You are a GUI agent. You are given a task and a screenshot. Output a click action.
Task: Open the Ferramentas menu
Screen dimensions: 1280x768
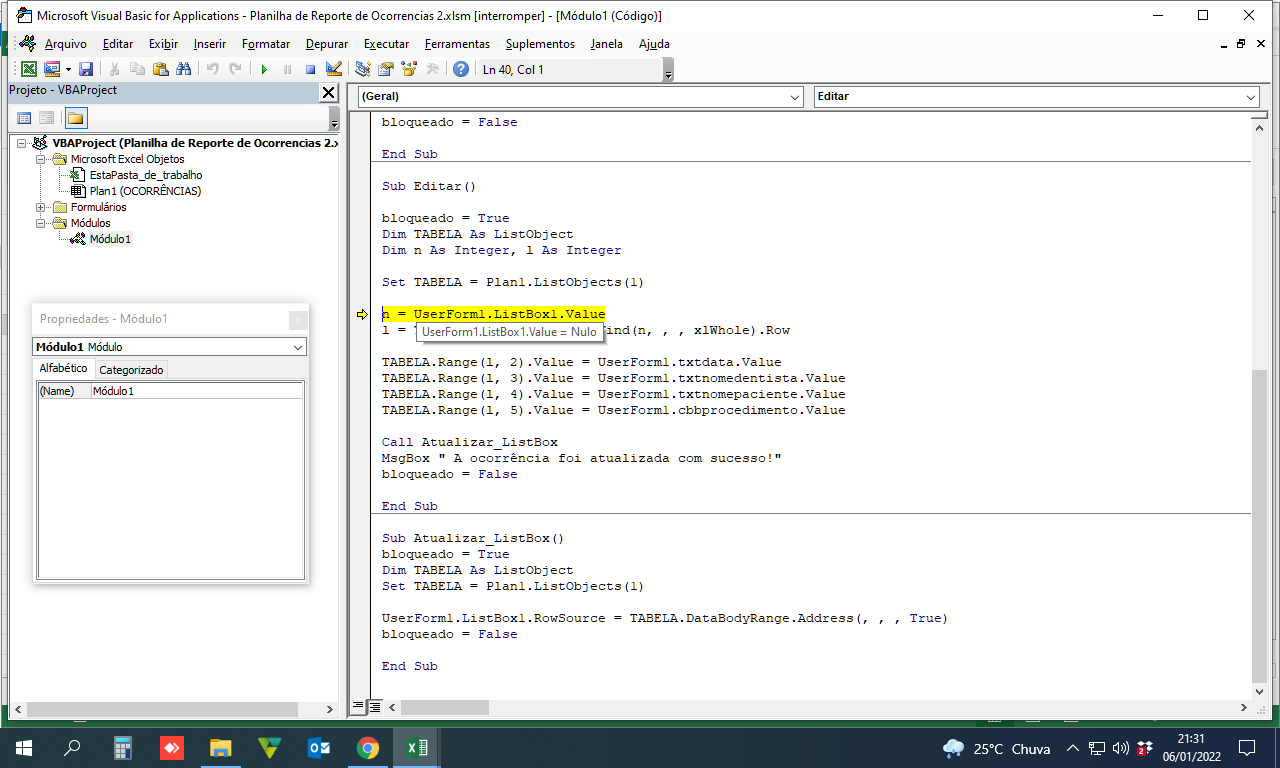(x=457, y=44)
